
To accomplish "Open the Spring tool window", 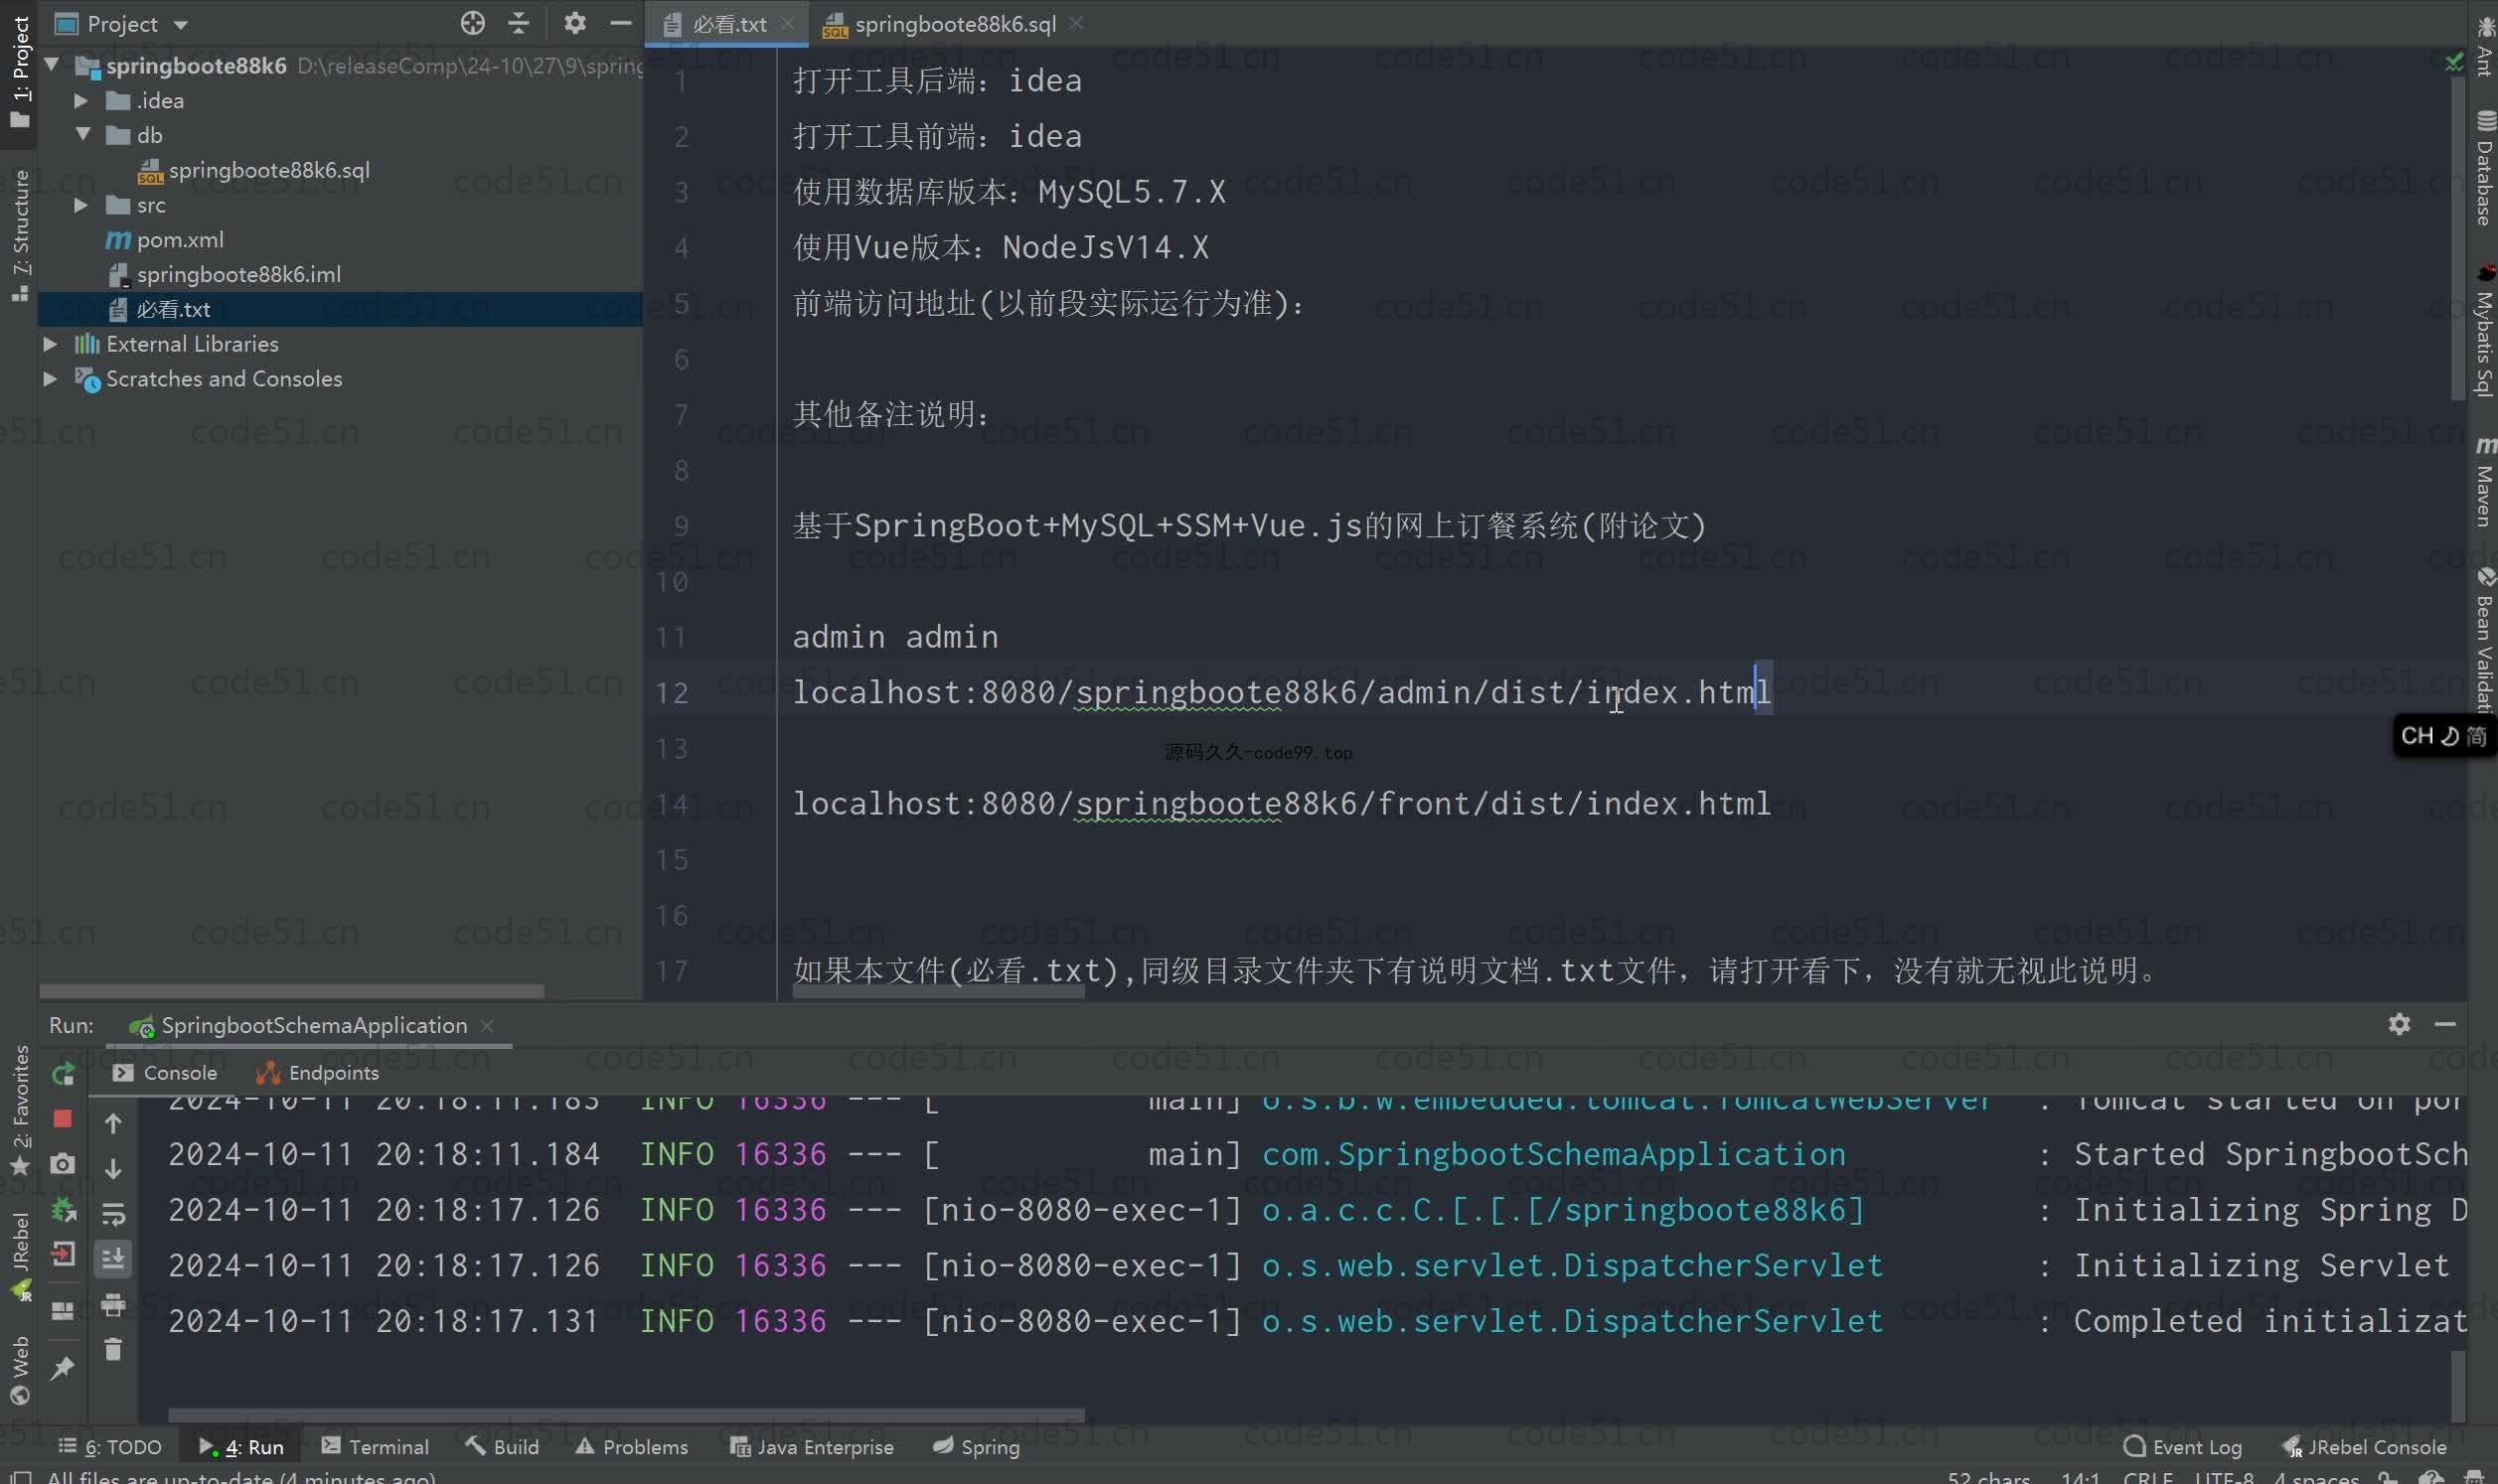I will pyautogui.click(x=977, y=1447).
